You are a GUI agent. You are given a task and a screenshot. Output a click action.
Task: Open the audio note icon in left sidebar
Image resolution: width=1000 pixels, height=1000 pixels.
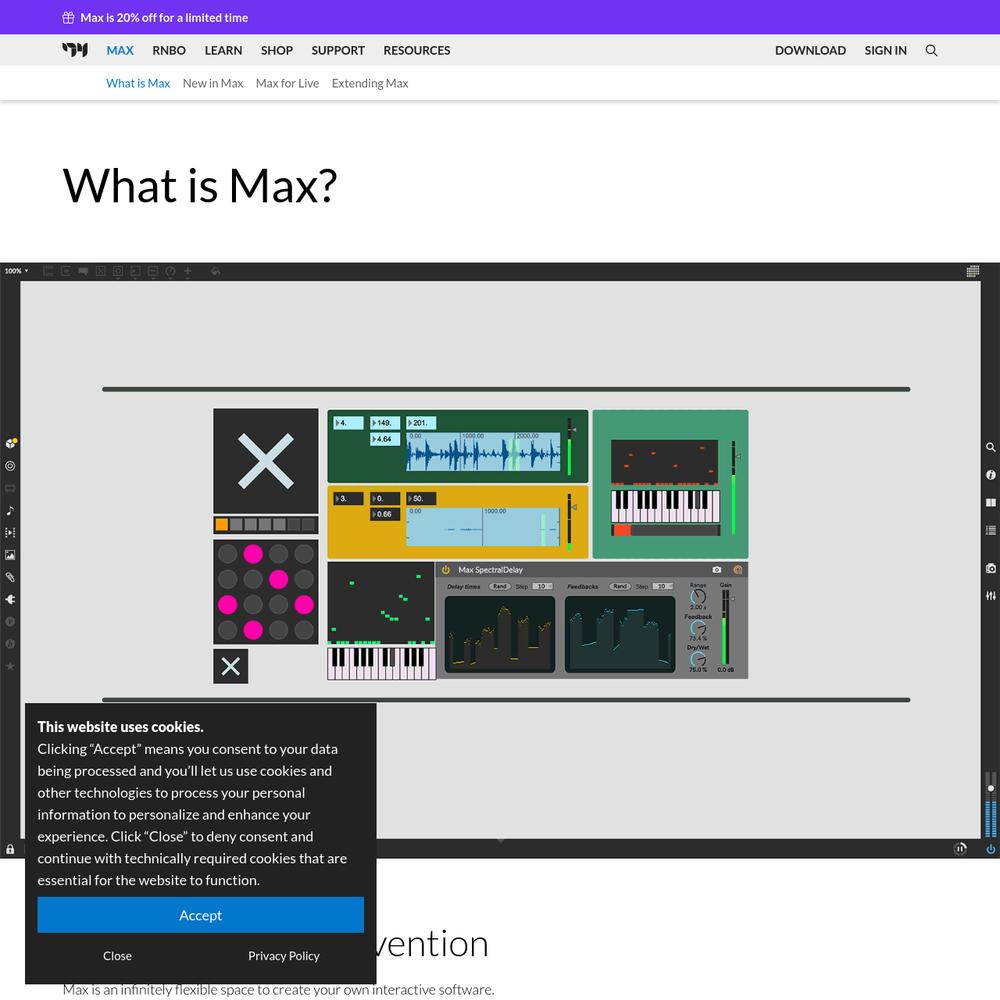pos(10,510)
